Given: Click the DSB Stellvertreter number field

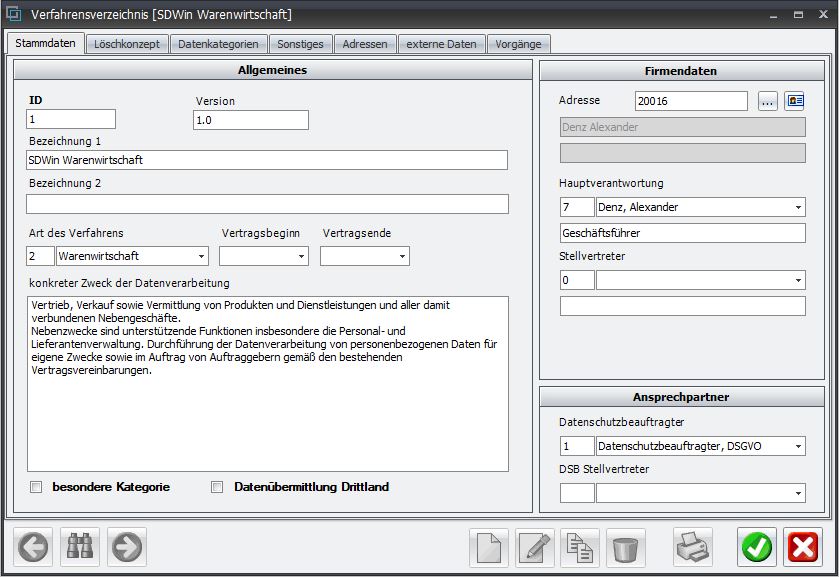Looking at the screenshot, I should pyautogui.click(x=577, y=493).
